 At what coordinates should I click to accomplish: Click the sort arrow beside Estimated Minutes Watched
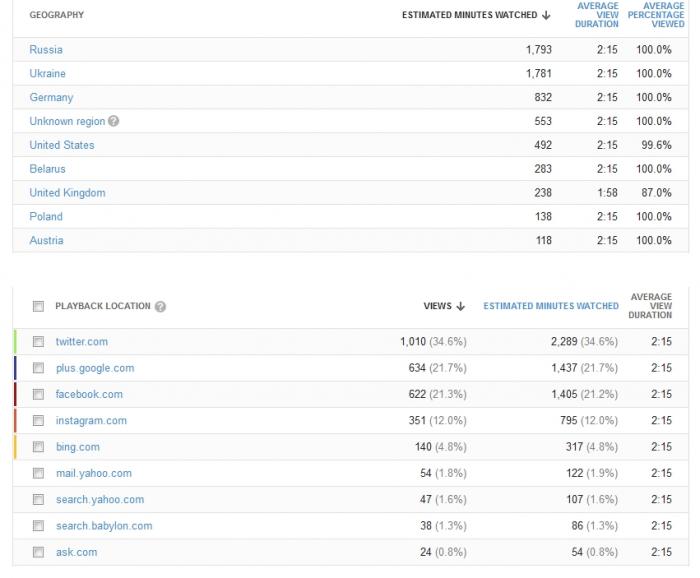pos(546,15)
